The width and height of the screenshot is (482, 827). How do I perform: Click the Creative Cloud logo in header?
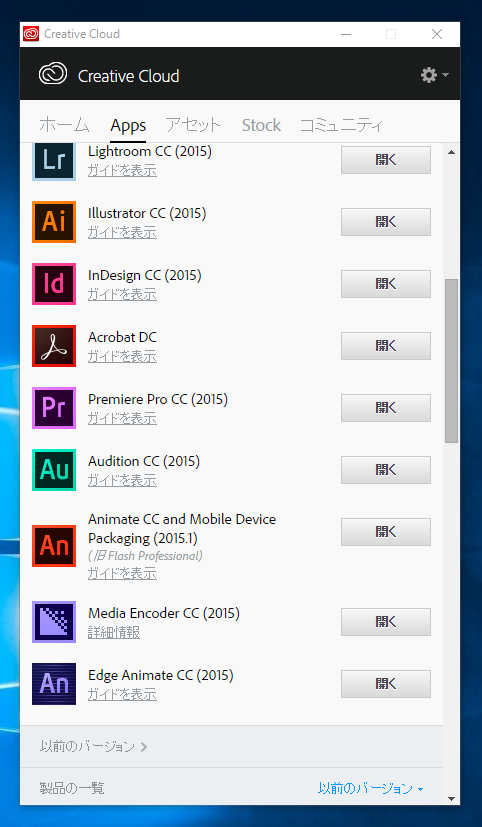(53, 74)
